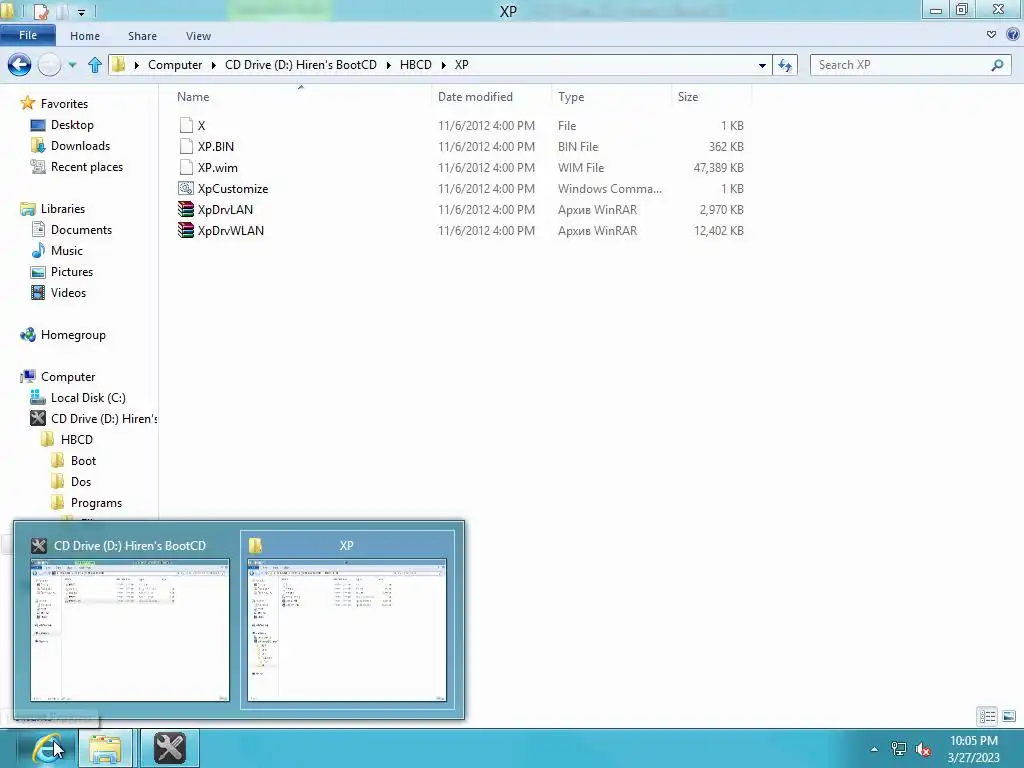The height and width of the screenshot is (768, 1024).
Task: Click CD Drive (D:) Hiren's BootCD breadcrumb
Action: (301, 65)
